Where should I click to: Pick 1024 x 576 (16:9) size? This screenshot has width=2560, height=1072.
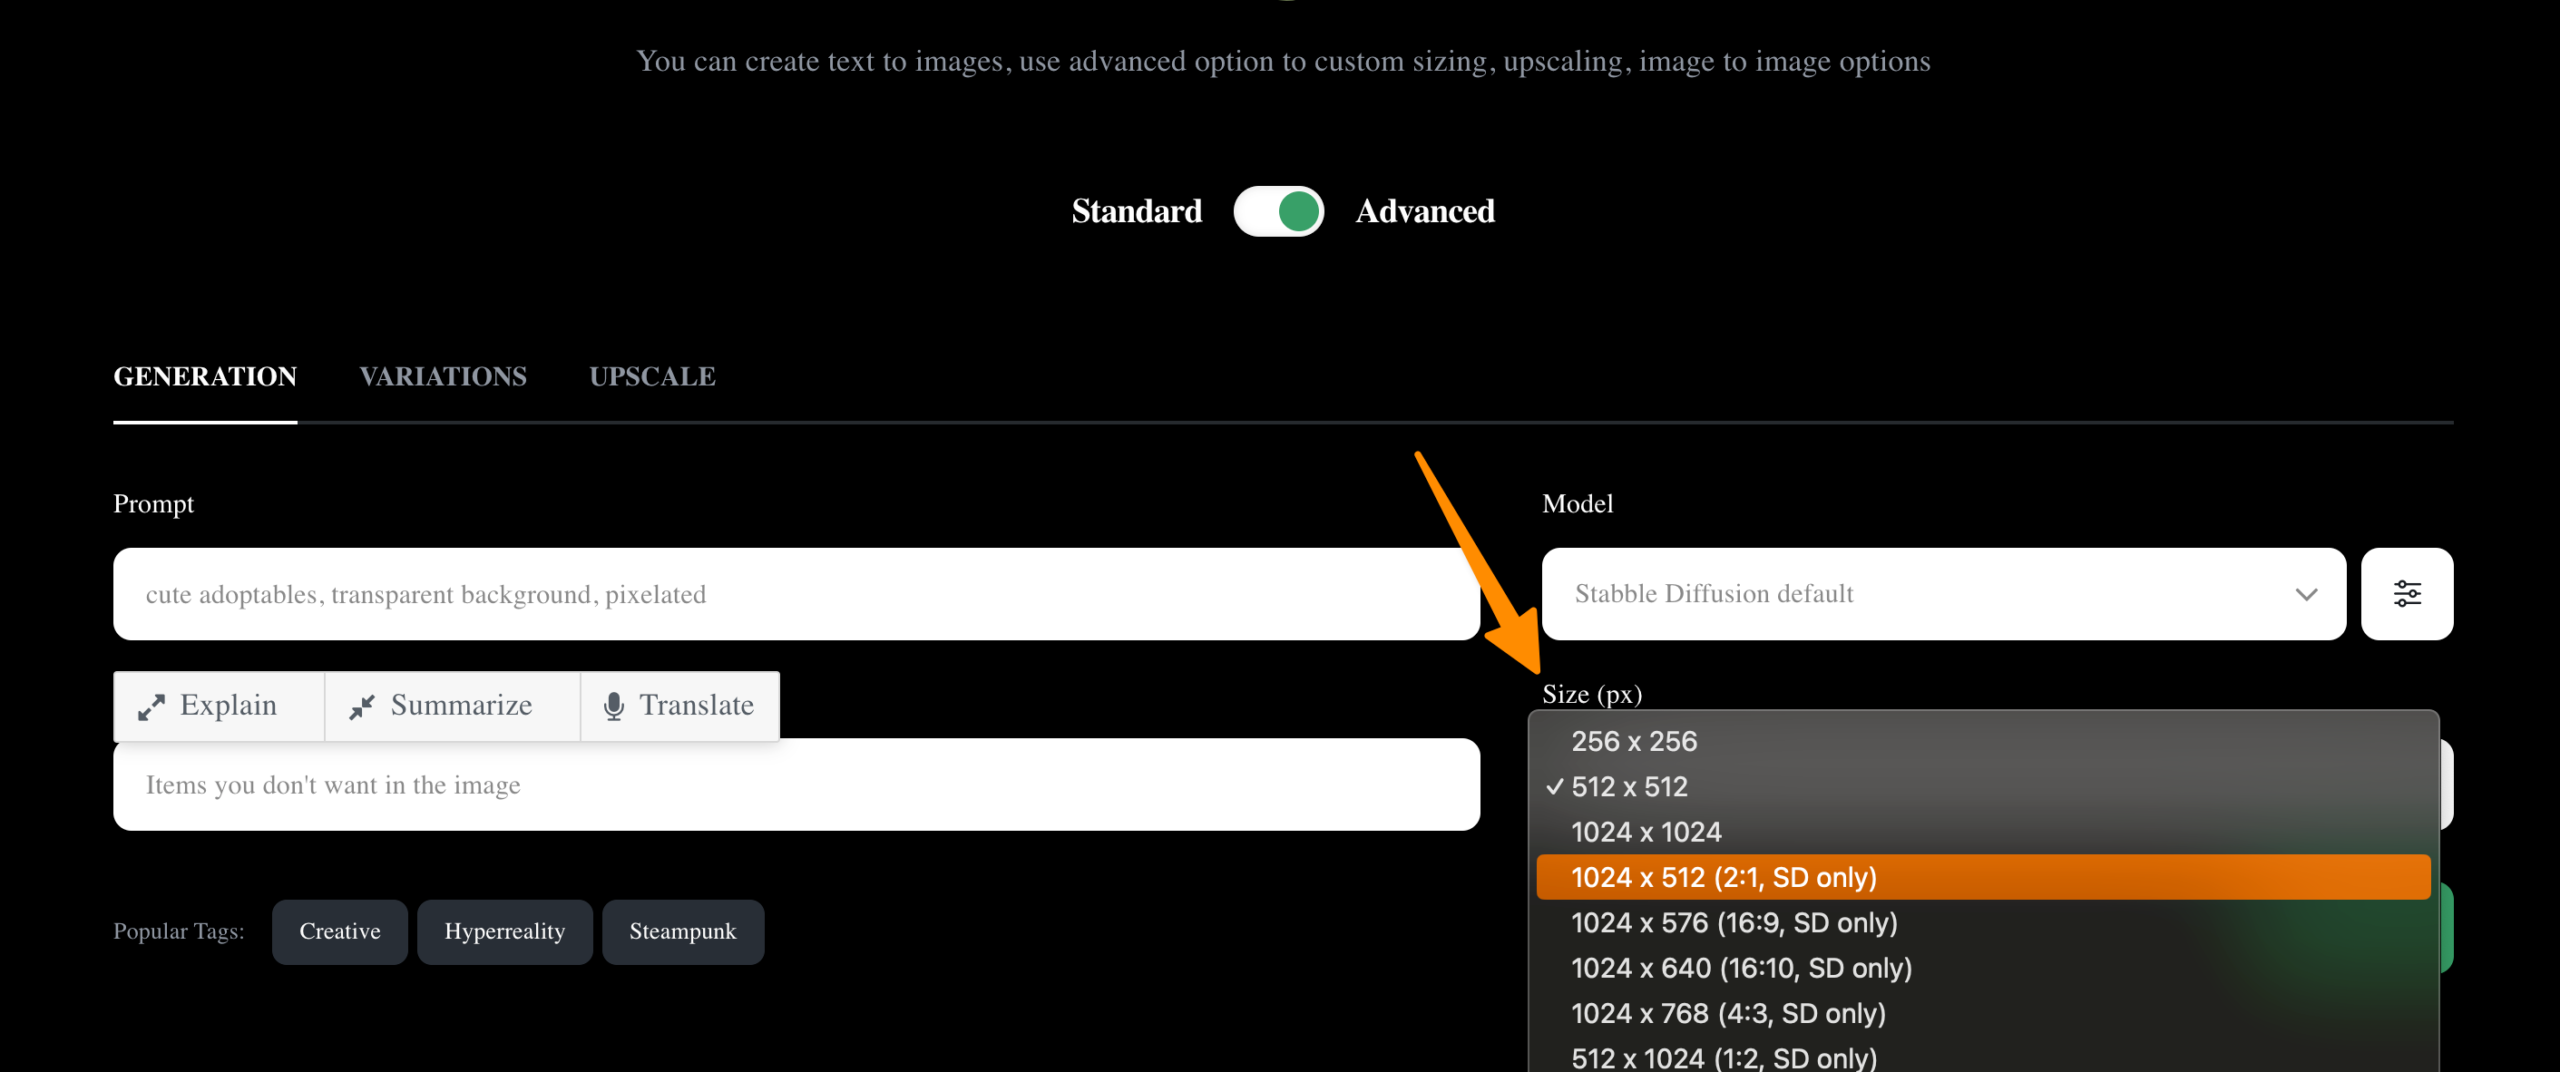1734,923
